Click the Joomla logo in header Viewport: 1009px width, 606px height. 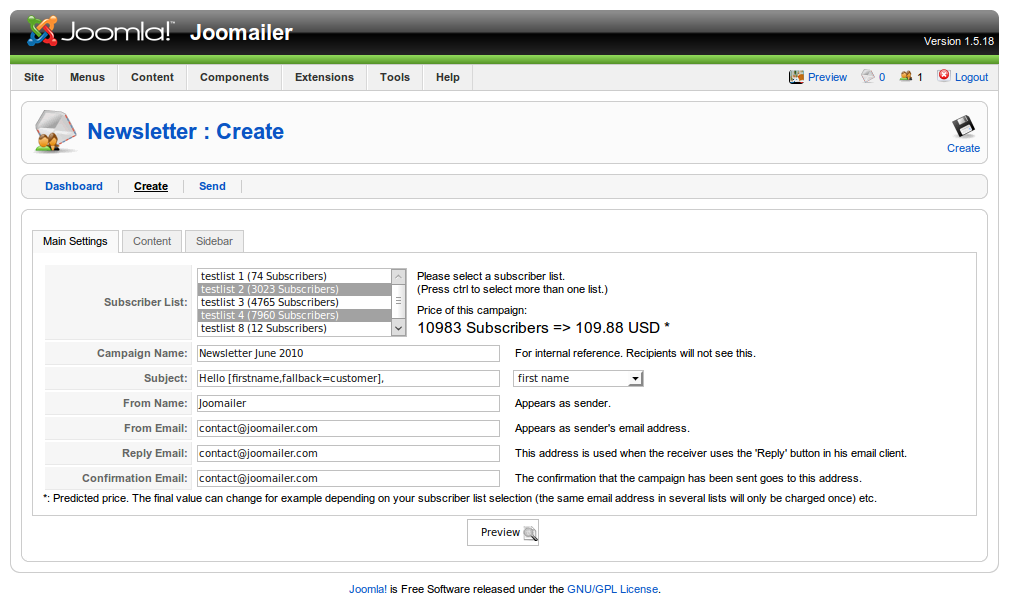click(x=100, y=32)
